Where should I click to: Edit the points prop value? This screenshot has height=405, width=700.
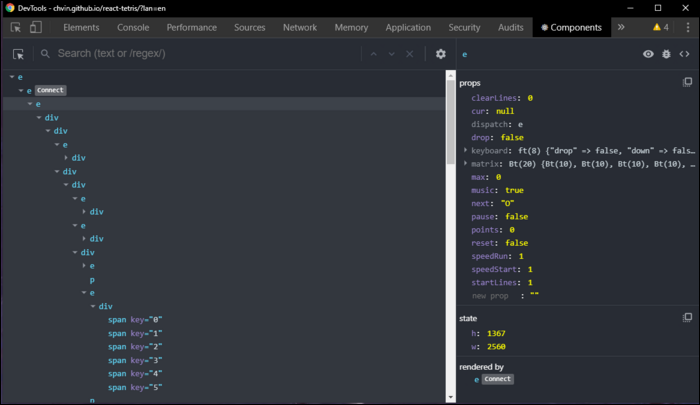point(512,230)
